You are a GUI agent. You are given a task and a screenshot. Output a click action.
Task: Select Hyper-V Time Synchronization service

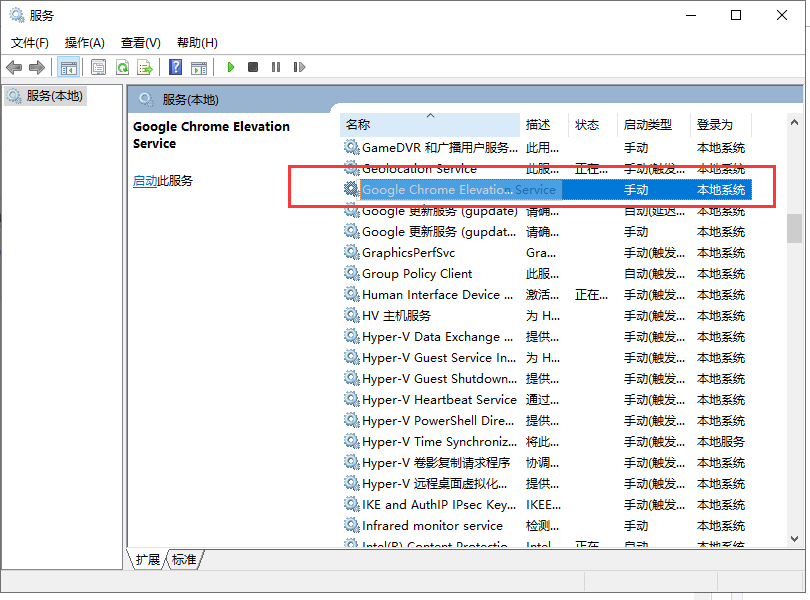pos(547,442)
